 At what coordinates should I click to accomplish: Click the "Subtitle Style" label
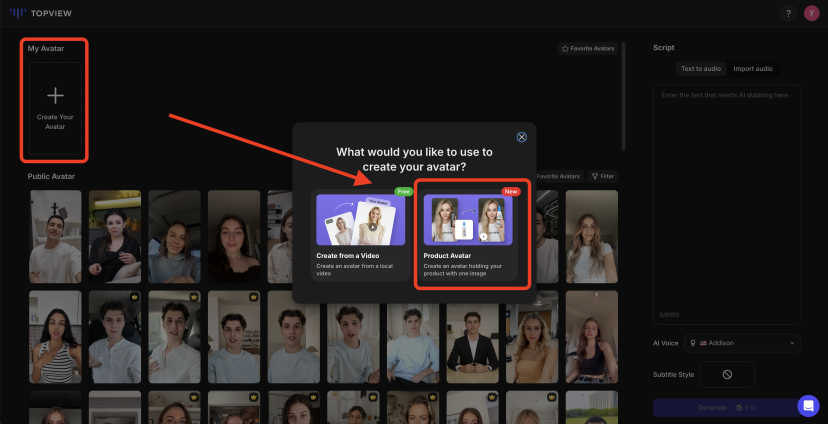[673, 374]
